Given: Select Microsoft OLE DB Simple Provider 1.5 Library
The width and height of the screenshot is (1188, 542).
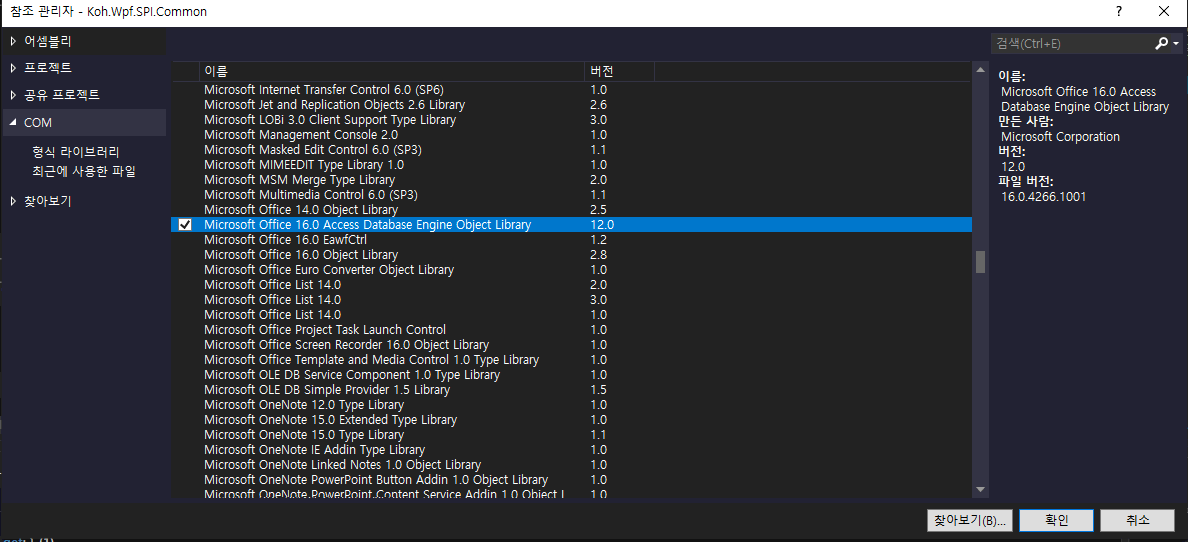Looking at the screenshot, I should click(572, 390).
